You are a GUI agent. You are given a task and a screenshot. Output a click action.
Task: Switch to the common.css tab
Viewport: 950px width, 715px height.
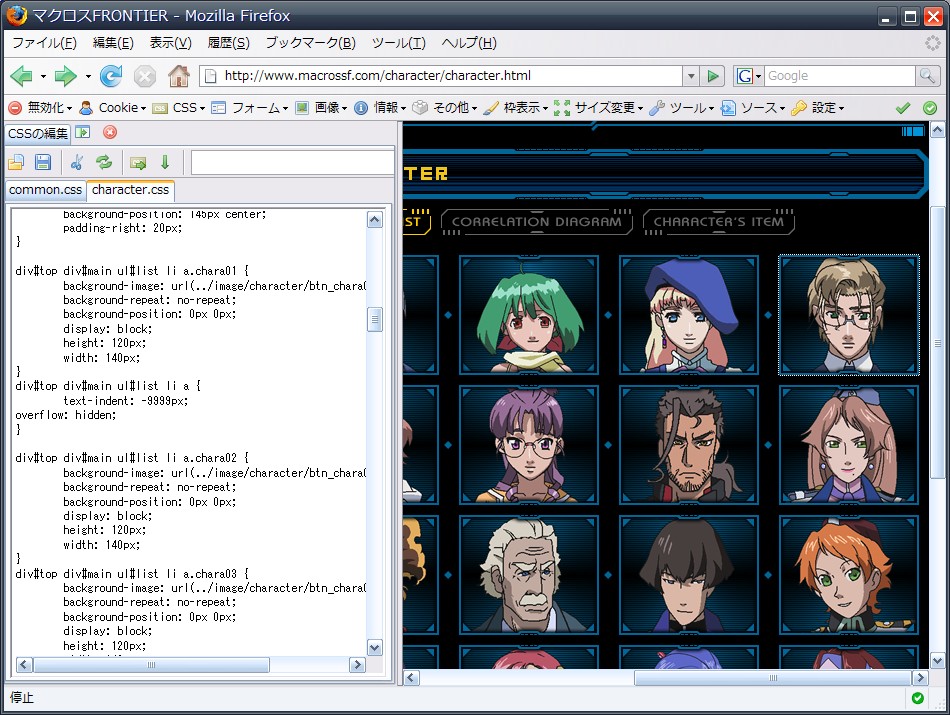click(45, 190)
